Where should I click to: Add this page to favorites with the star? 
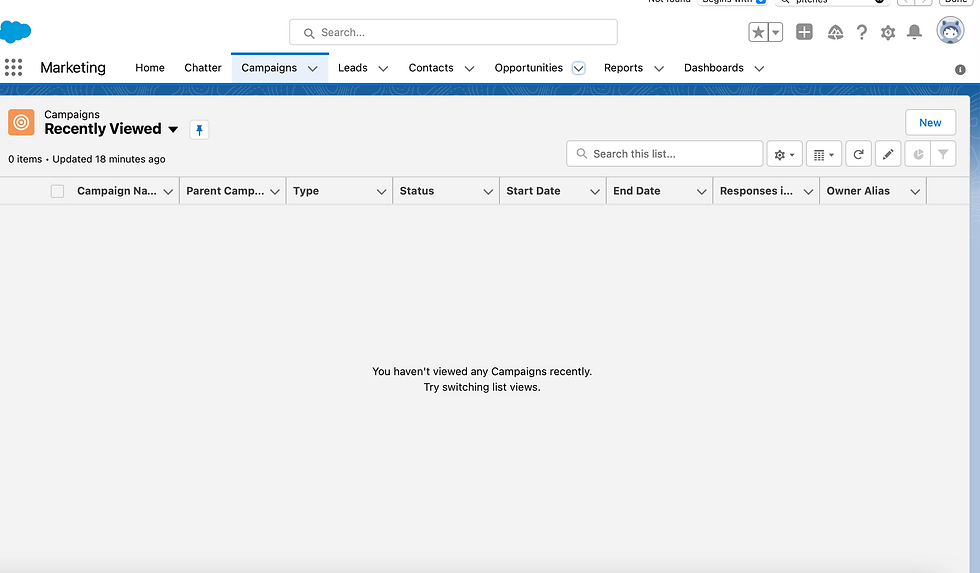pos(758,32)
